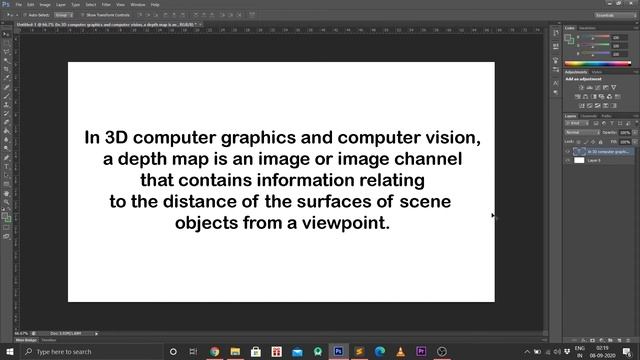
Task: Select the Hand tool
Action: coord(6,193)
